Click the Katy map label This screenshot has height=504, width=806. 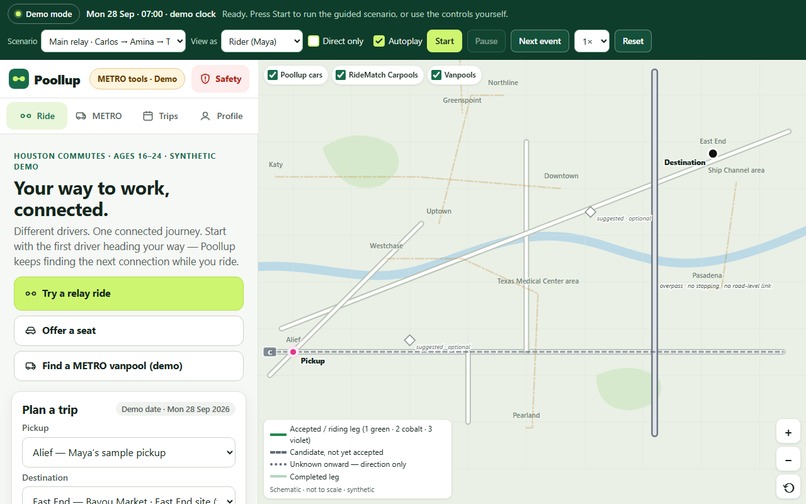276,165
